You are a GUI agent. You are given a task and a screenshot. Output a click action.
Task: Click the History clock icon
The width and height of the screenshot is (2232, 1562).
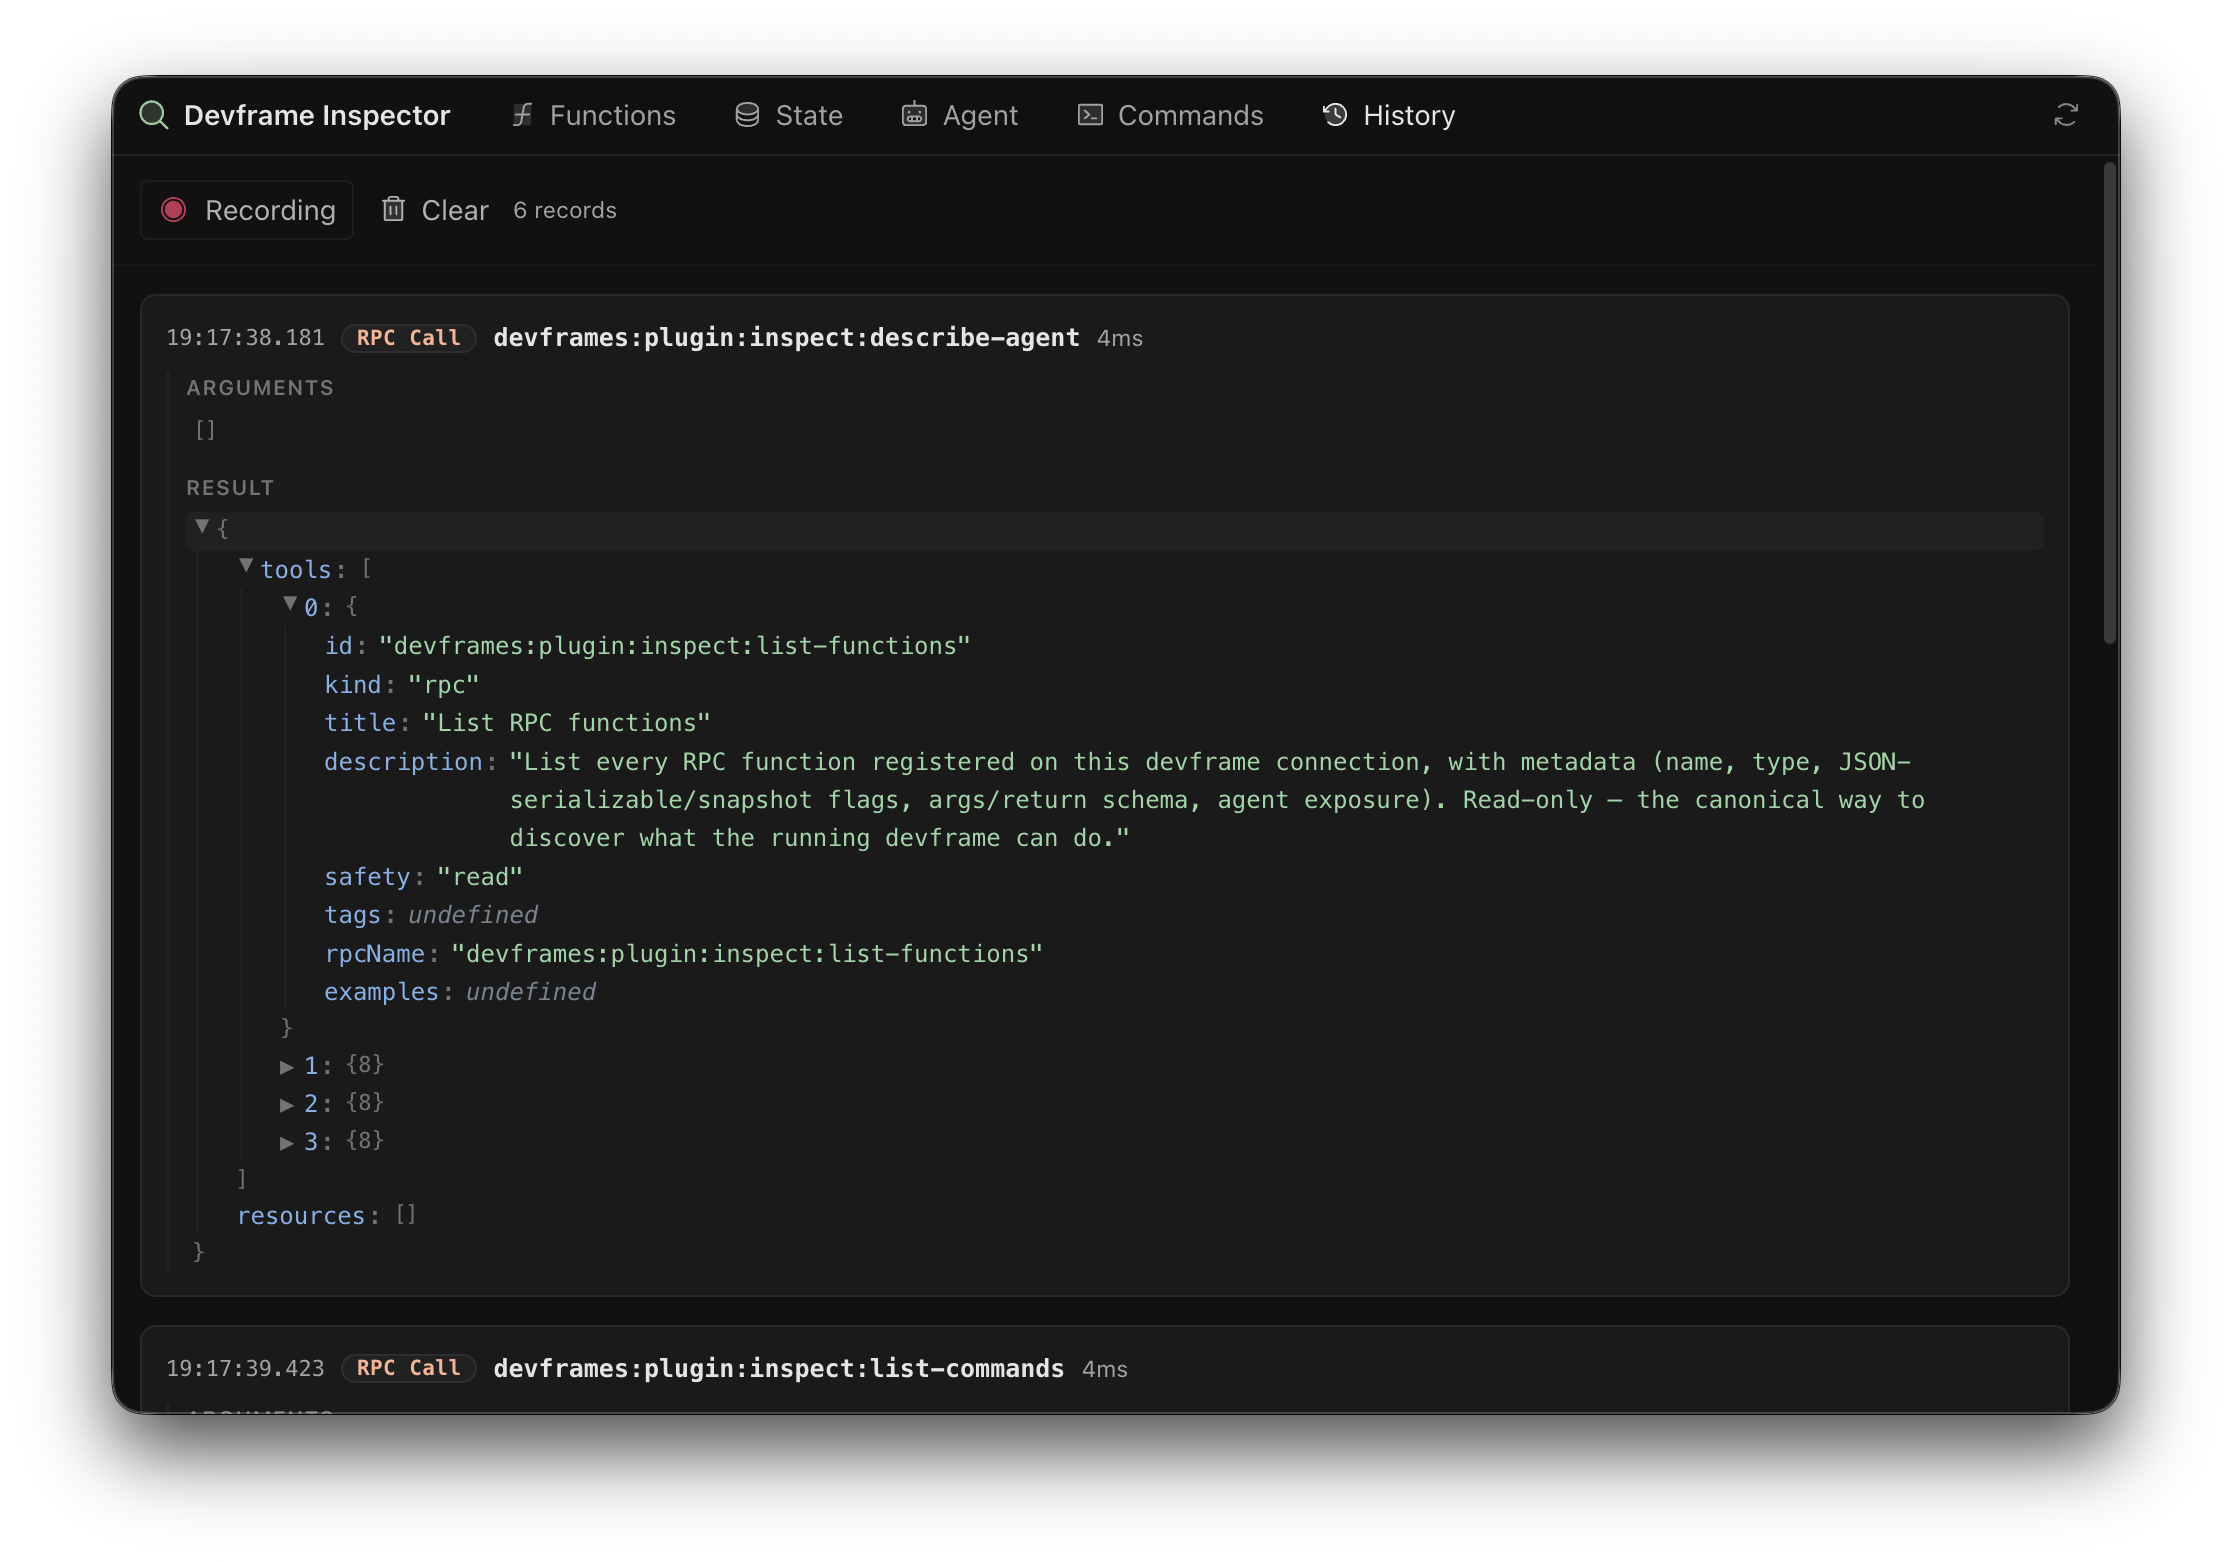click(1335, 115)
